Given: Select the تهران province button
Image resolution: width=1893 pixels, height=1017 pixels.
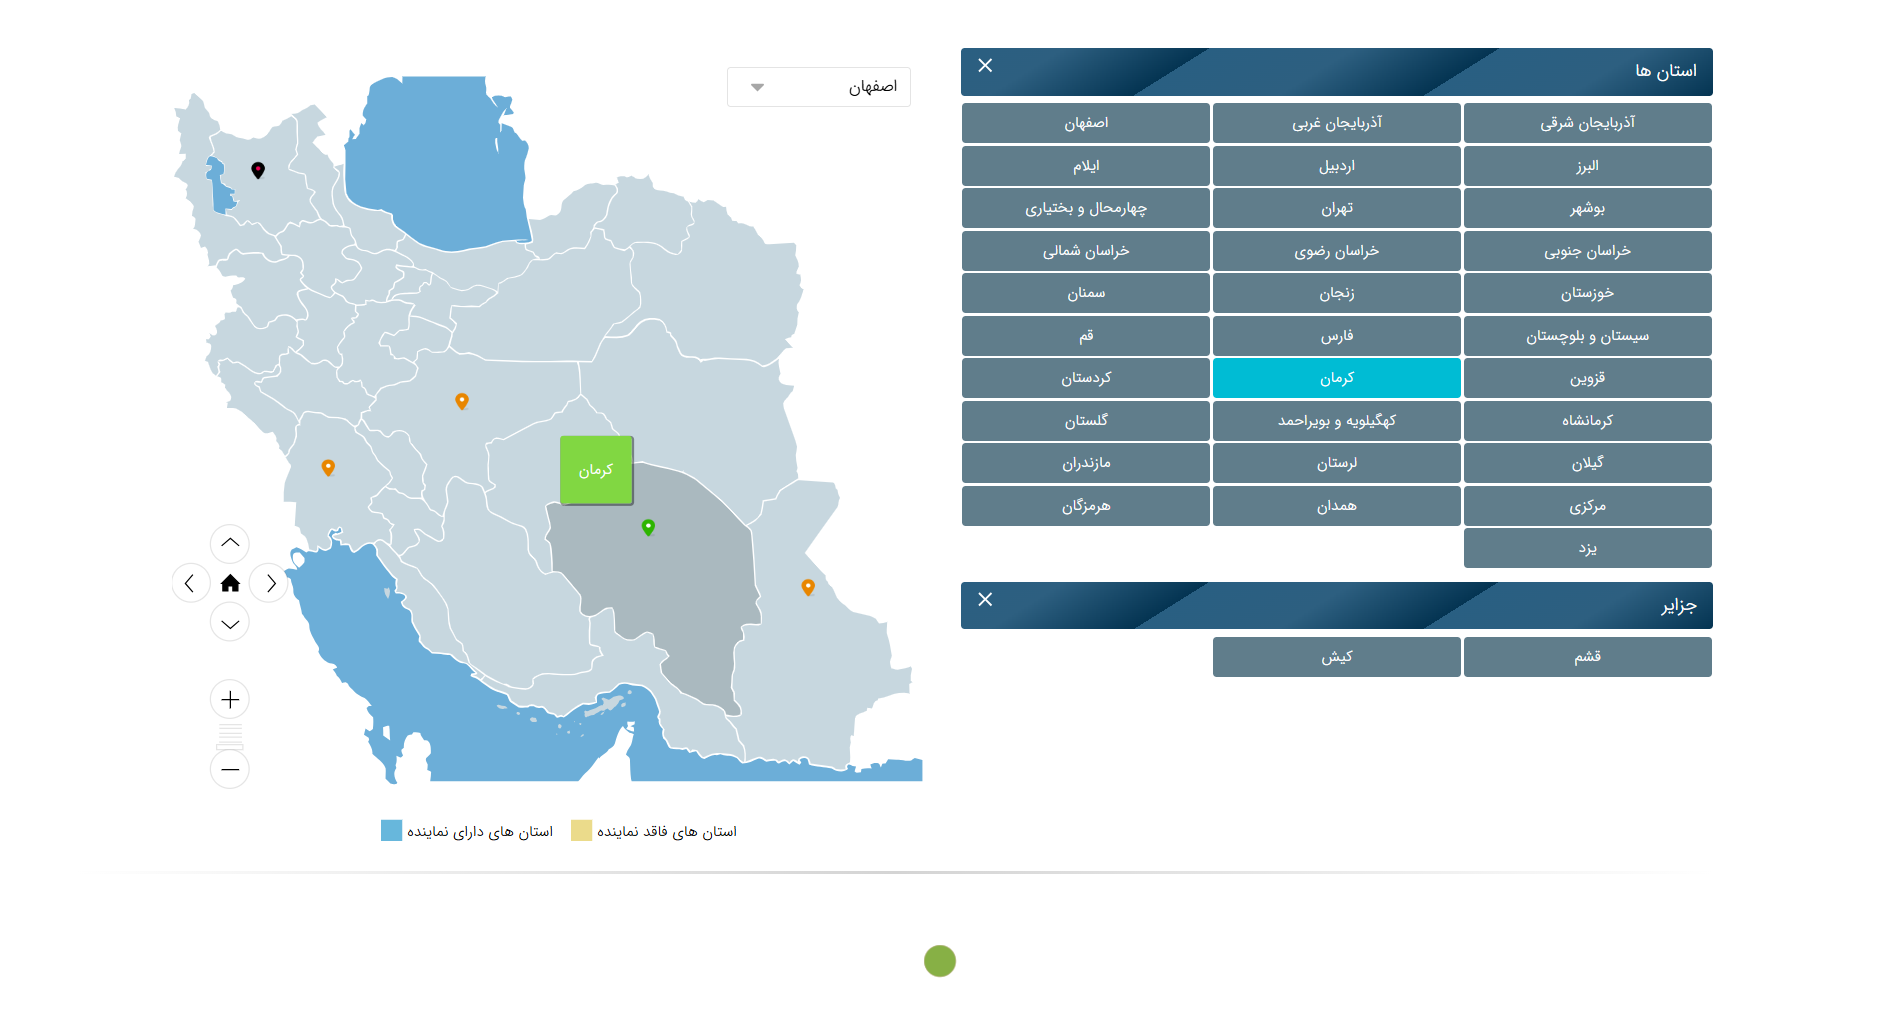Looking at the screenshot, I should (x=1336, y=208).
